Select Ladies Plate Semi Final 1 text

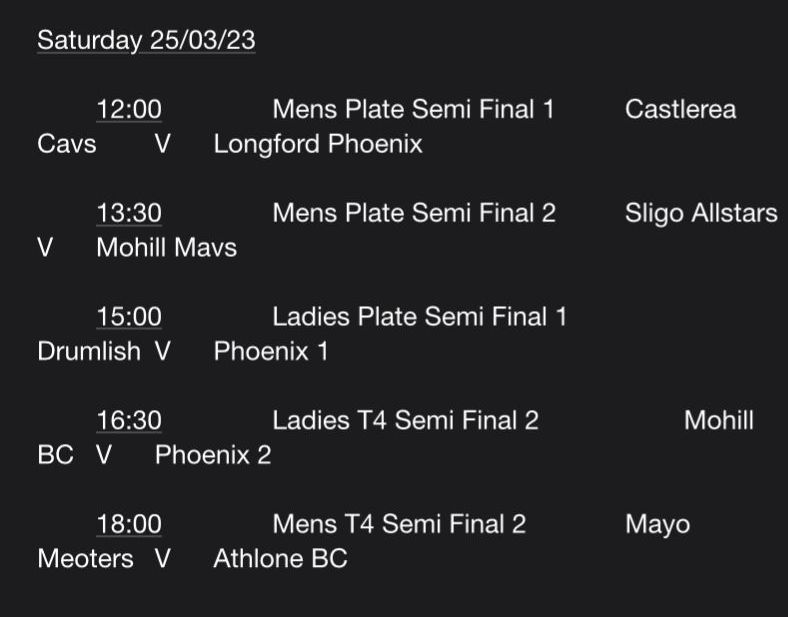(420, 317)
